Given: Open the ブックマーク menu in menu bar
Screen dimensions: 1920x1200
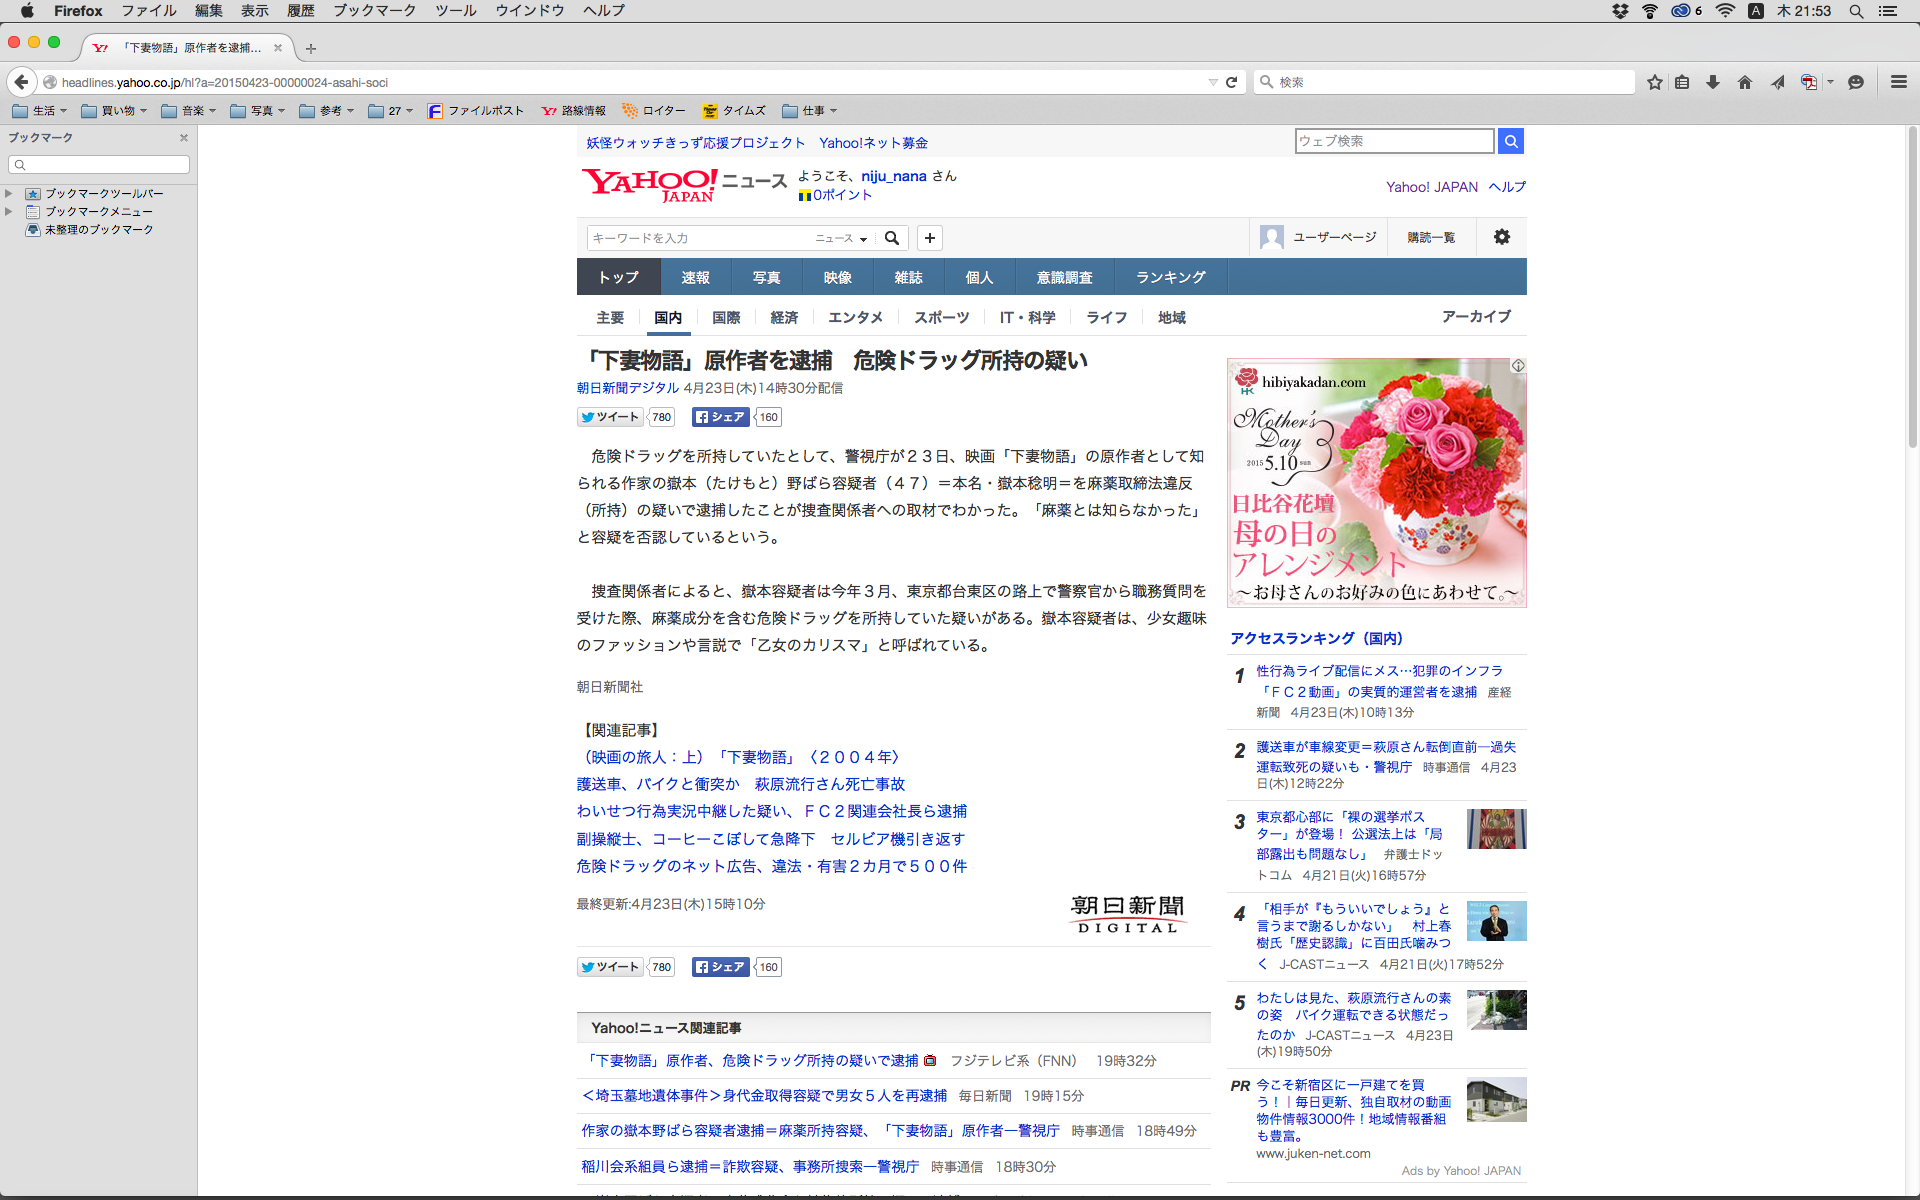Looking at the screenshot, I should coord(374,10).
